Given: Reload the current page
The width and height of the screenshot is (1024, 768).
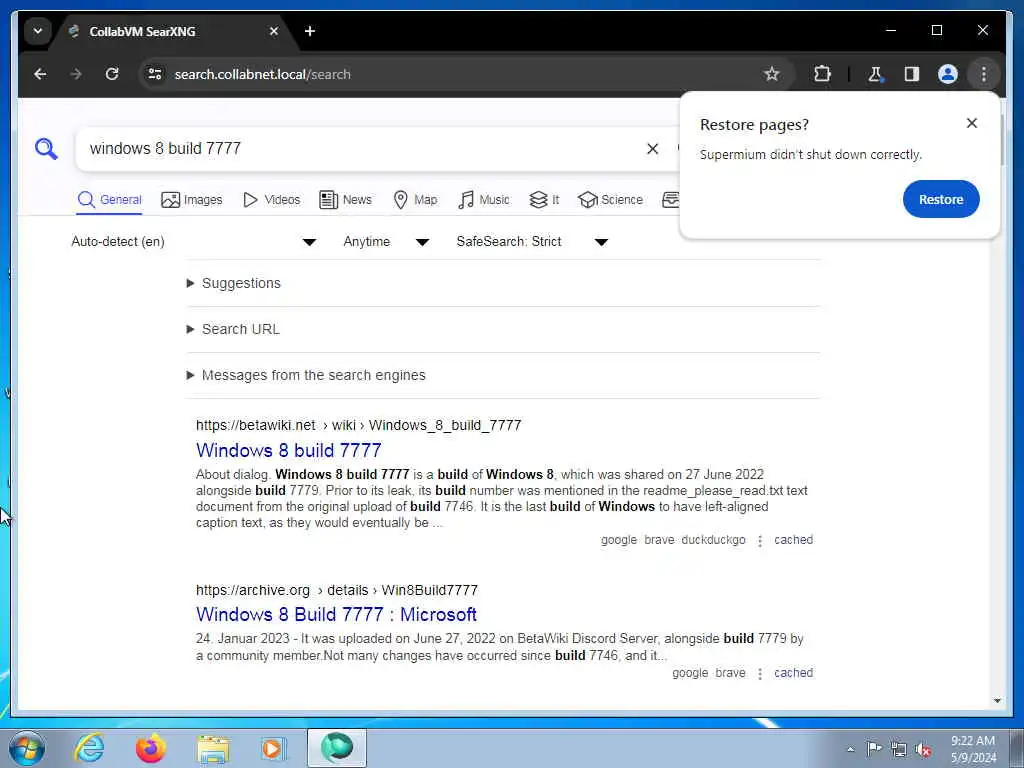Looking at the screenshot, I should point(112,74).
